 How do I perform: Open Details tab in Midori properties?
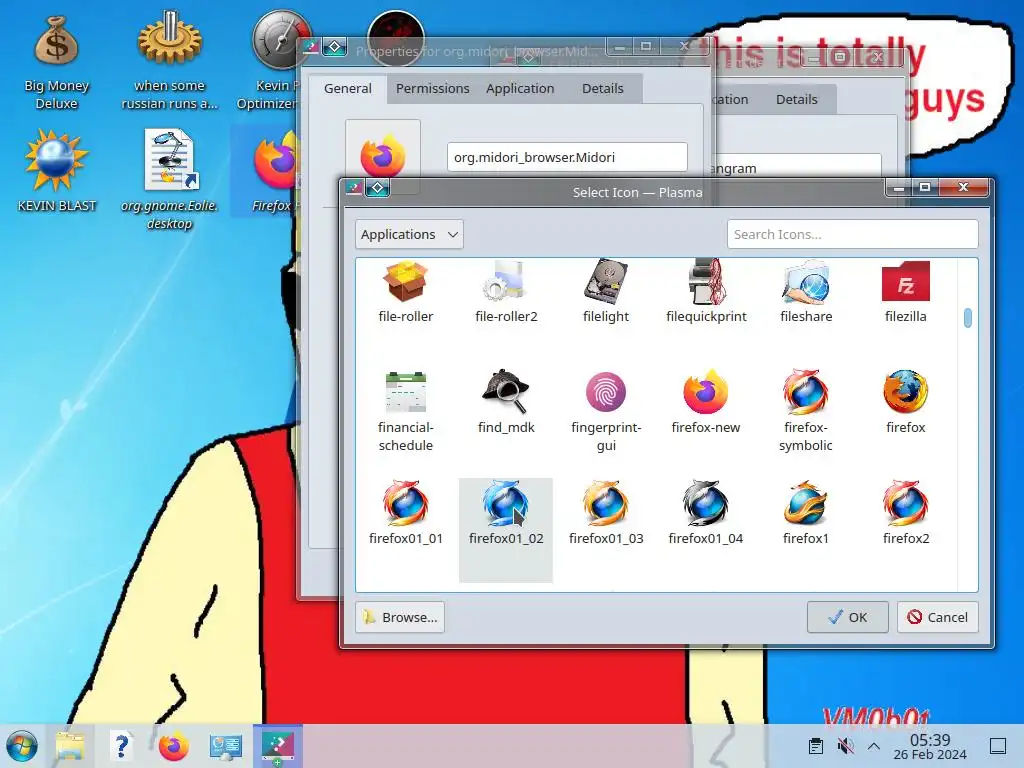(x=603, y=88)
